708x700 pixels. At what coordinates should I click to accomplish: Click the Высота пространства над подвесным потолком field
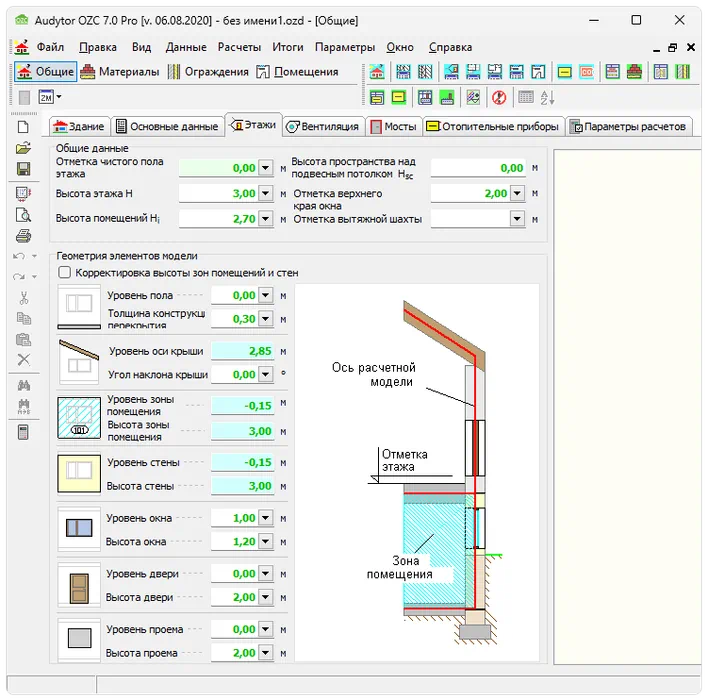[x=478, y=168]
